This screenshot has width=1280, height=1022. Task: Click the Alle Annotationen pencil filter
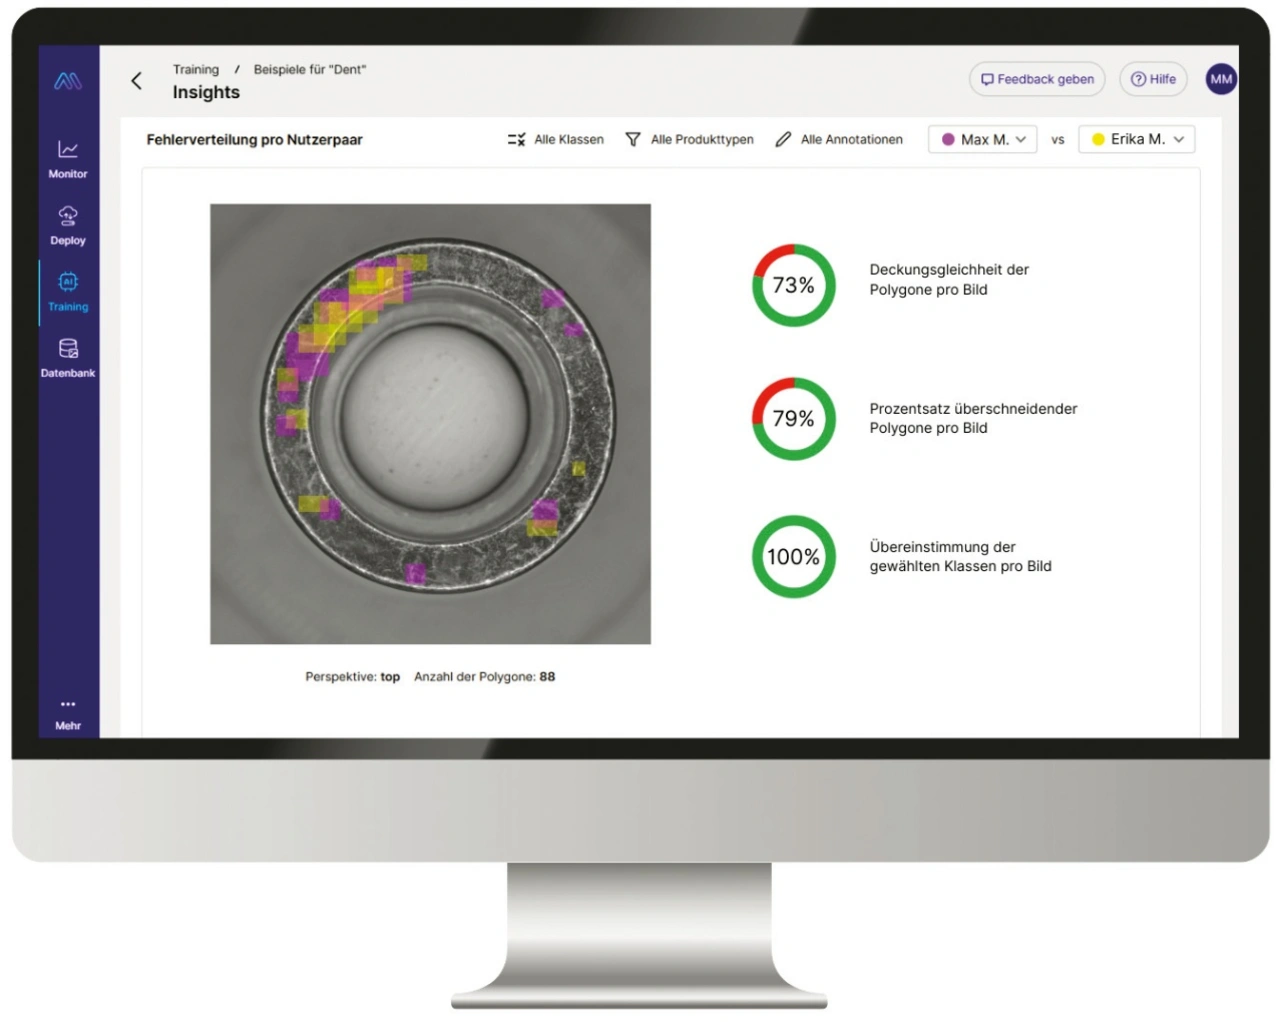tap(783, 140)
